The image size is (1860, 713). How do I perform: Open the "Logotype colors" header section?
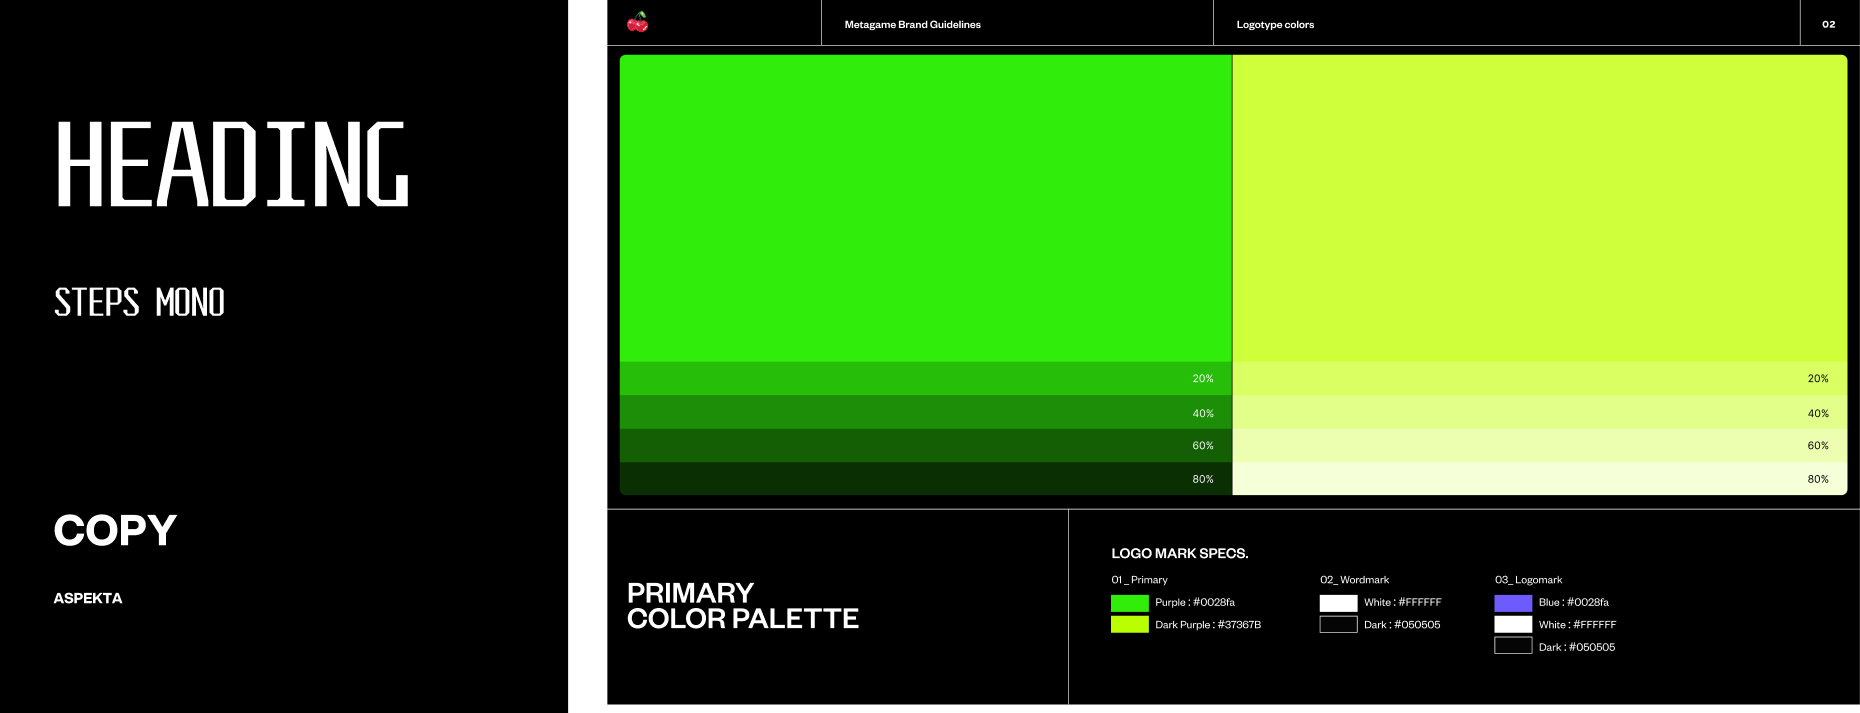pos(1275,25)
